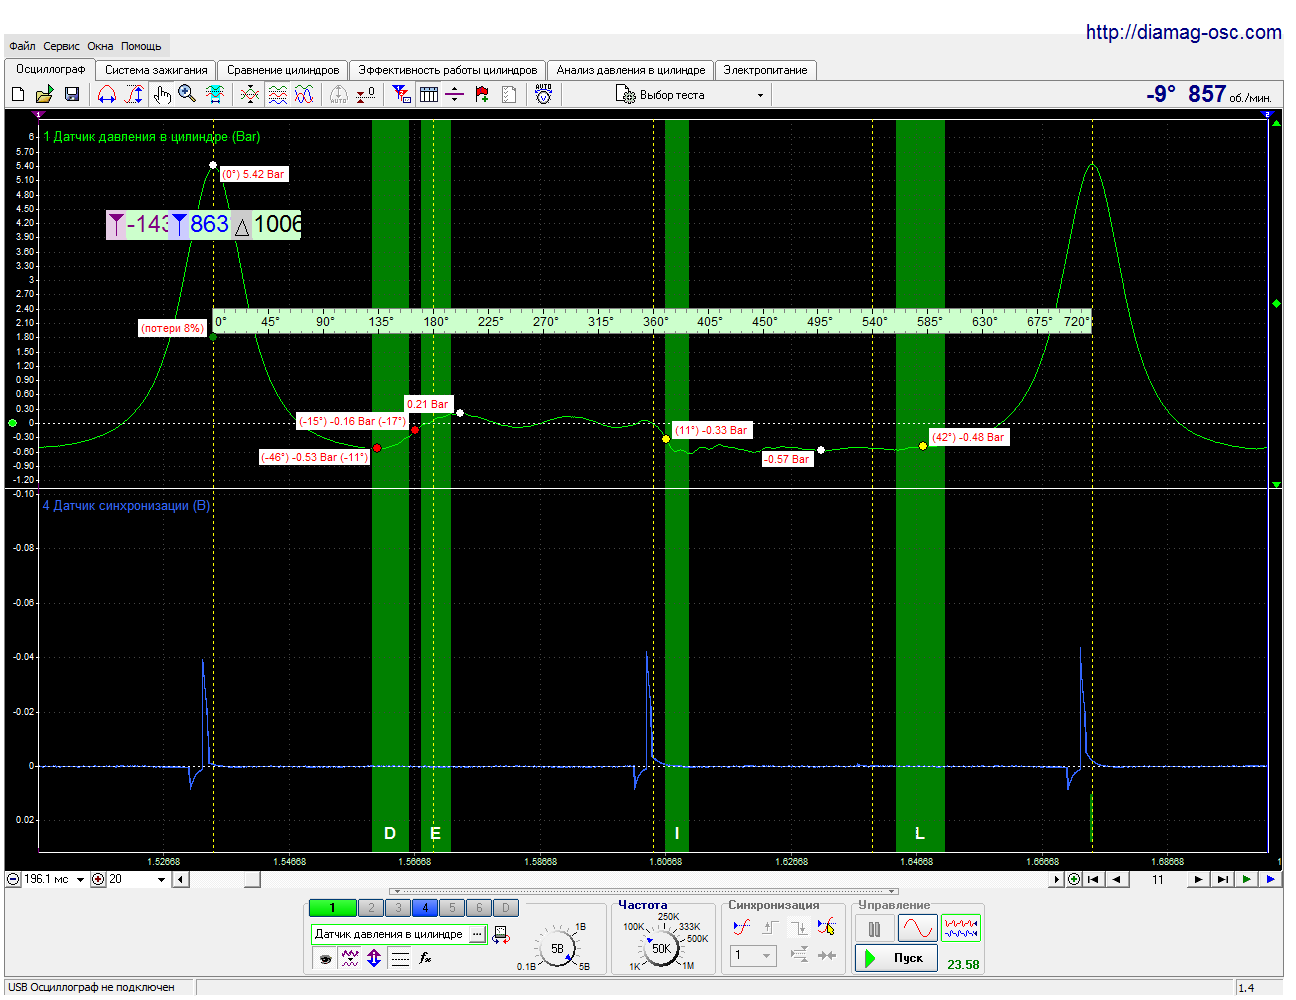Toggle channel 3 button
Screen dimensions: 1296x1000
(x=398, y=908)
